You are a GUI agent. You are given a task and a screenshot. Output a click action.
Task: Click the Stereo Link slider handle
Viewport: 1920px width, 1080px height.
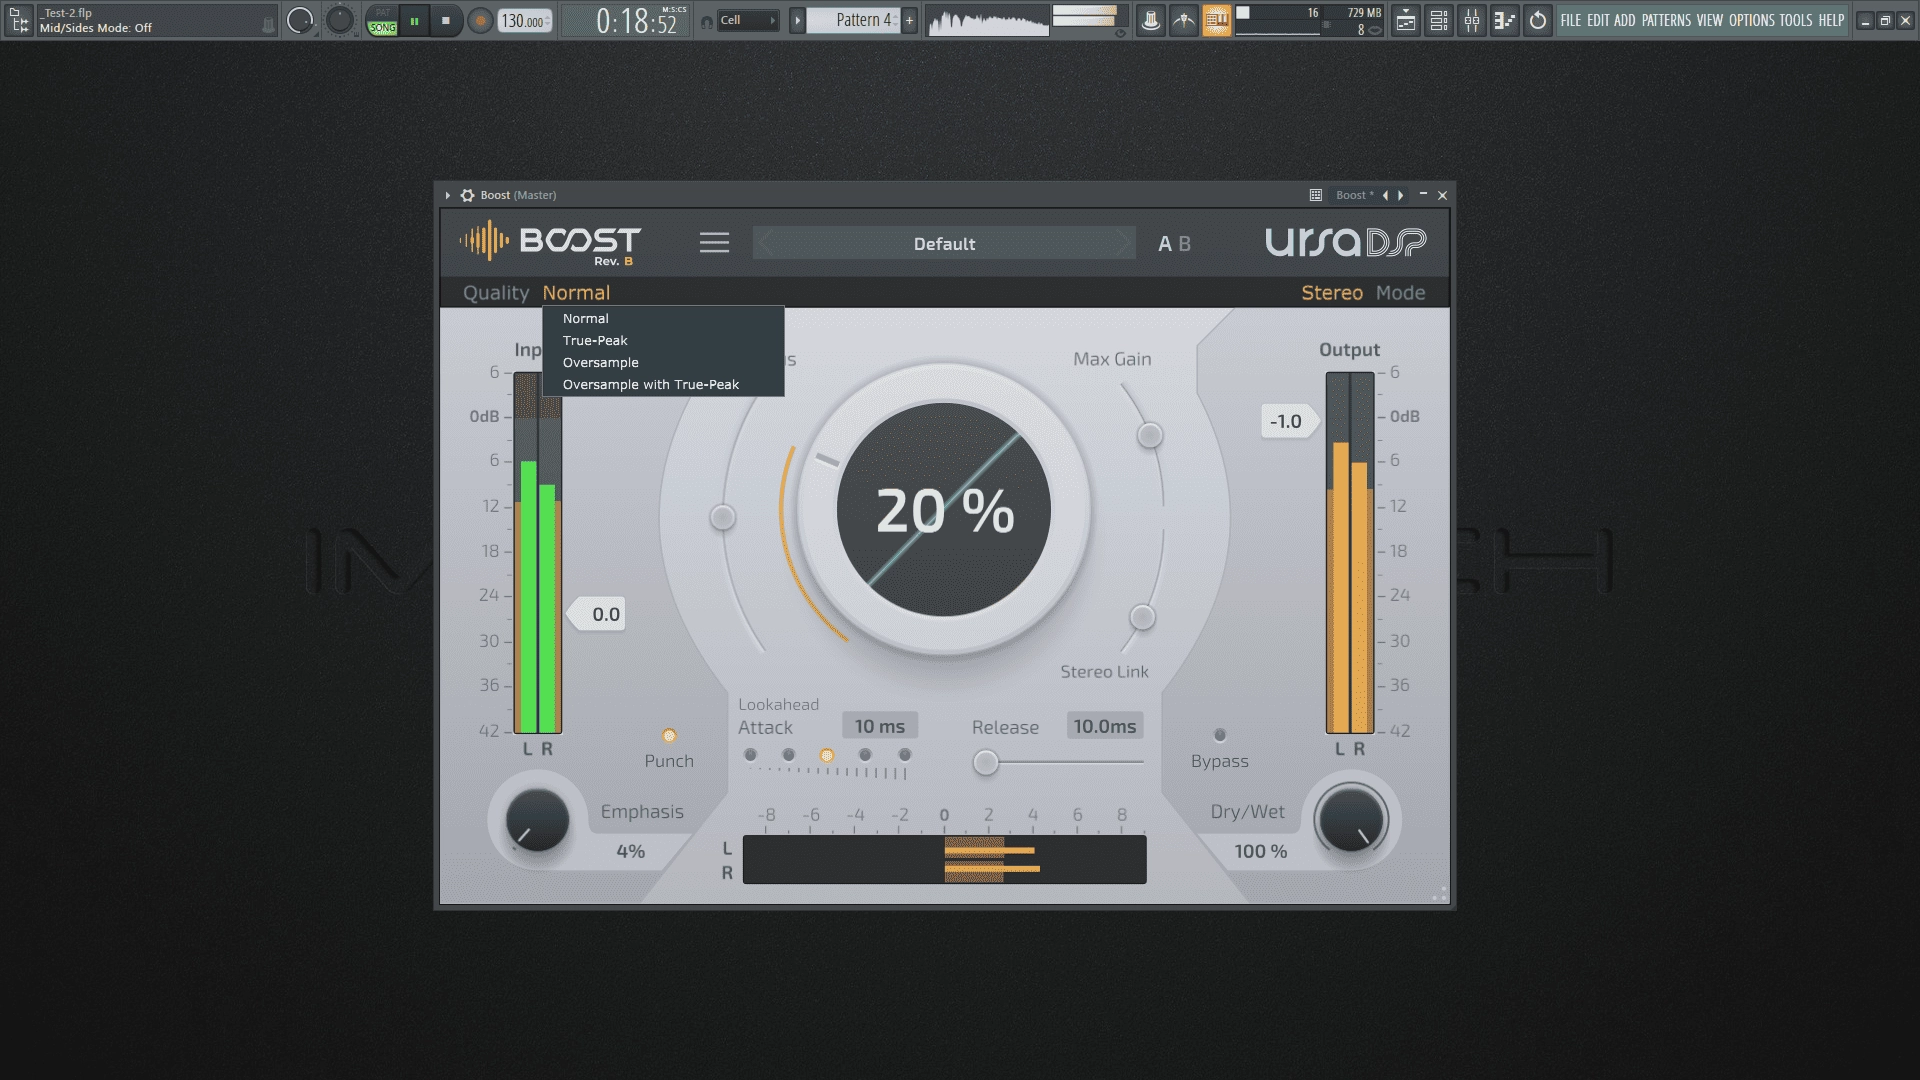click(x=1142, y=617)
